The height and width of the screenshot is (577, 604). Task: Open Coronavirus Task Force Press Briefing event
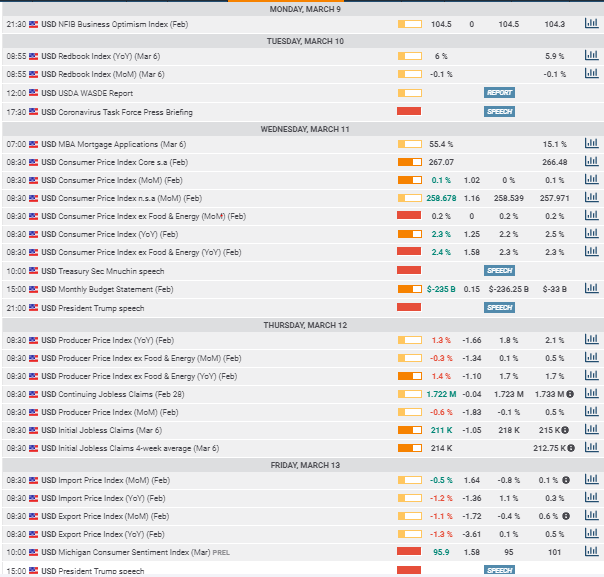pos(117,112)
